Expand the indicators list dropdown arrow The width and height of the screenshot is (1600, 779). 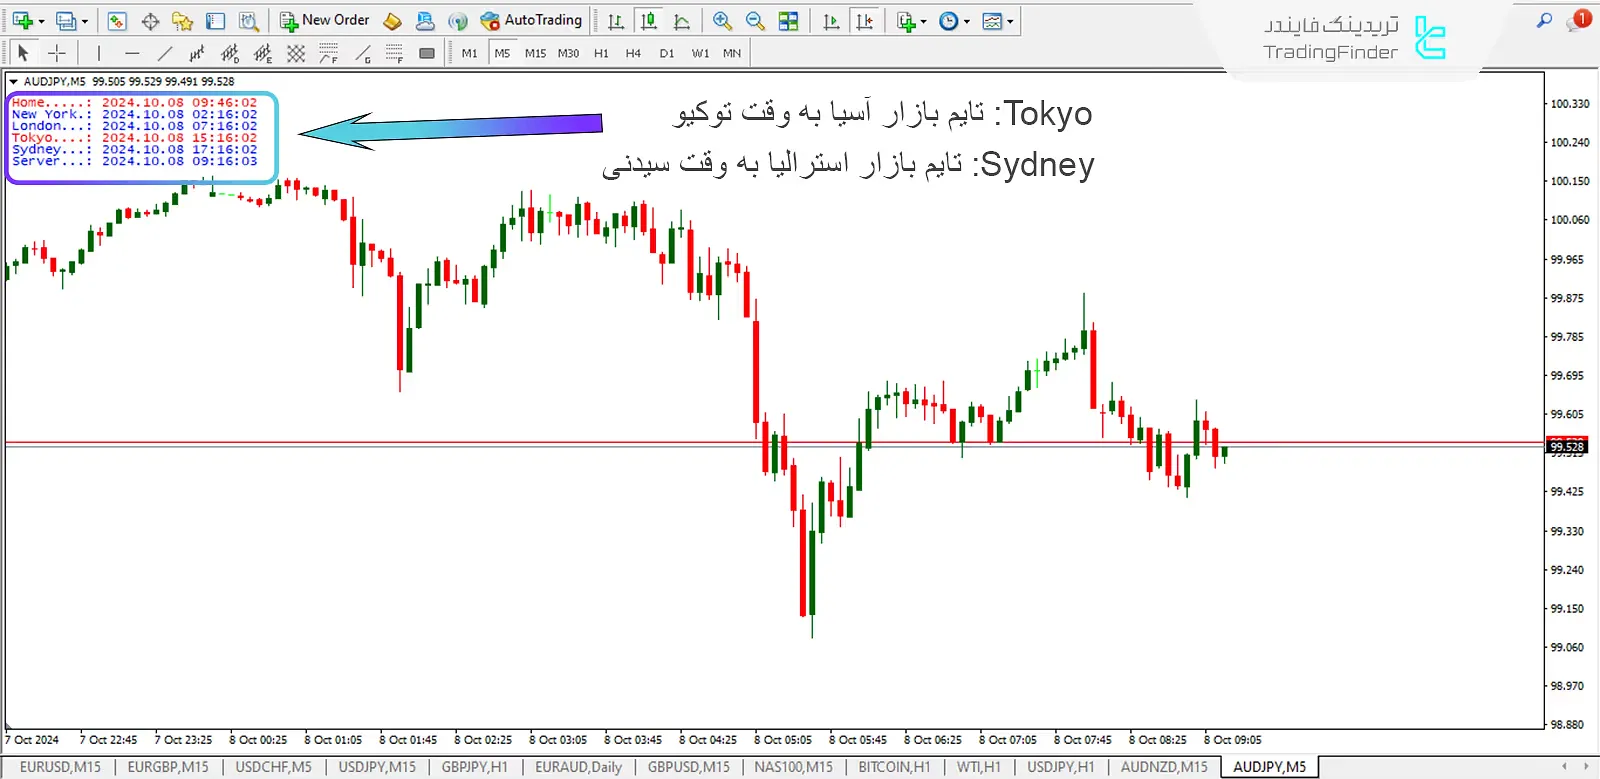(x=923, y=21)
